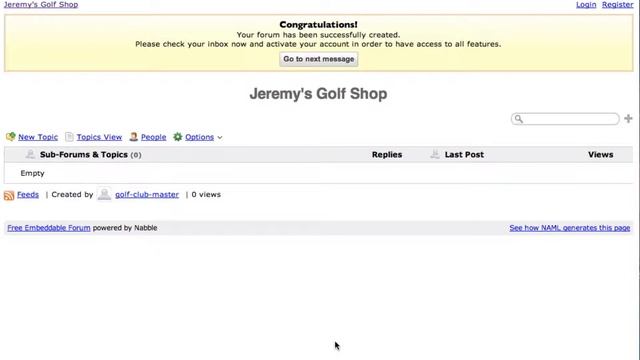
Task: Click the RSS feed icon
Action: click(9, 195)
